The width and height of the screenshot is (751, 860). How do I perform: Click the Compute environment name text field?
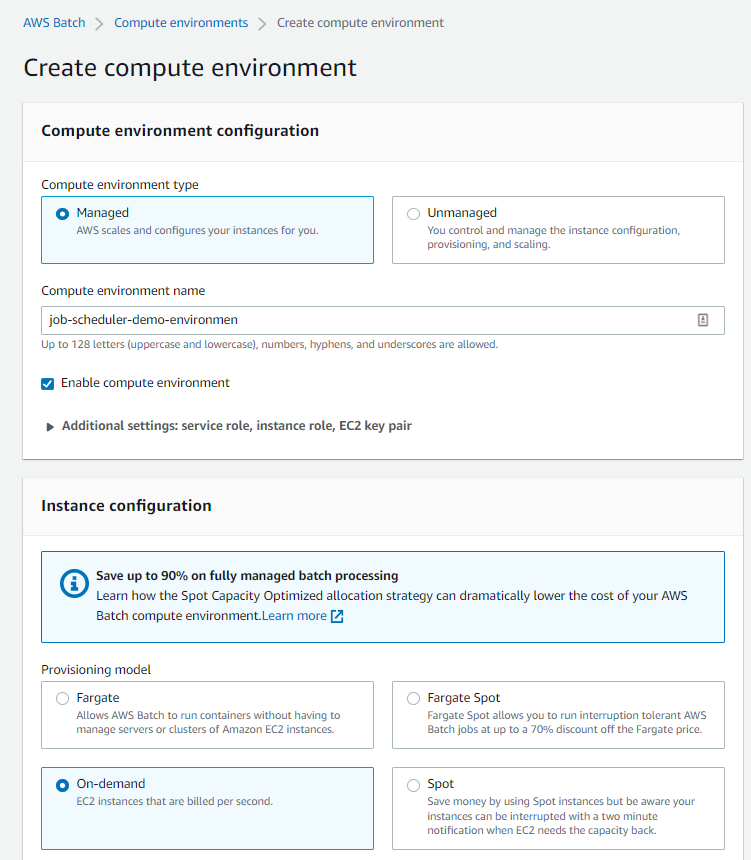(383, 320)
